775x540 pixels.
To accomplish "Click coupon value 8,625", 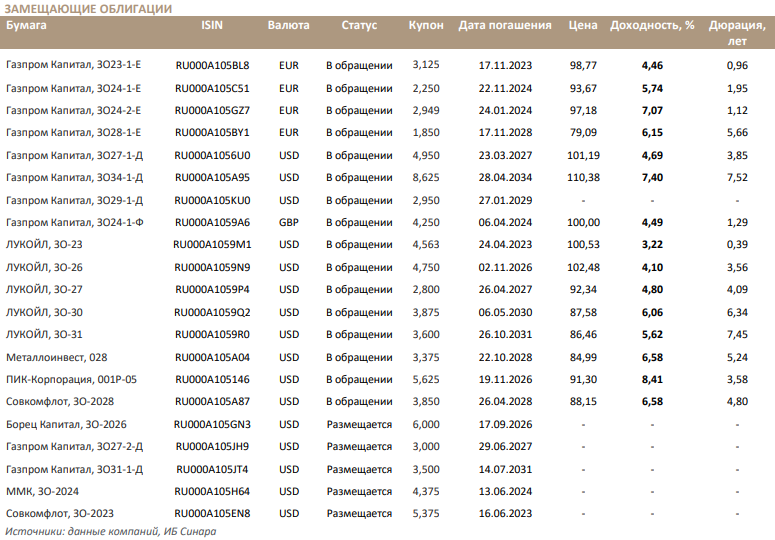I will (x=426, y=178).
